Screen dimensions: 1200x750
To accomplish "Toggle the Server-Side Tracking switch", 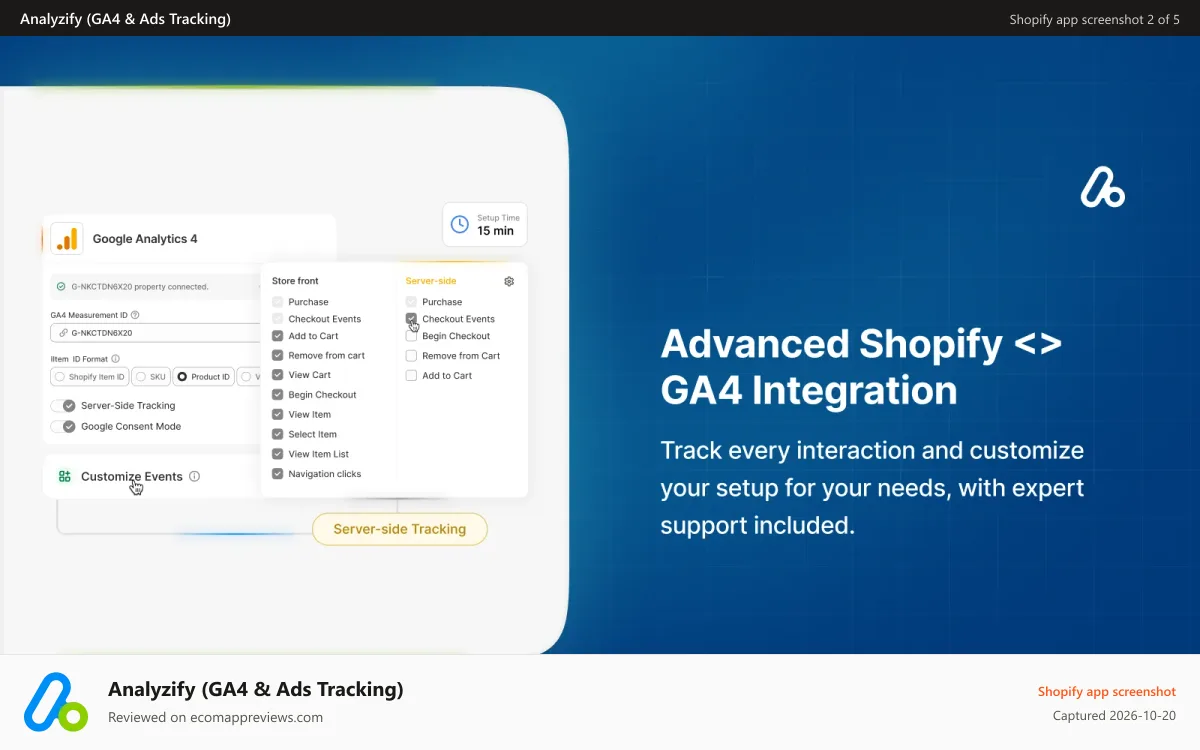I will [x=64, y=406].
